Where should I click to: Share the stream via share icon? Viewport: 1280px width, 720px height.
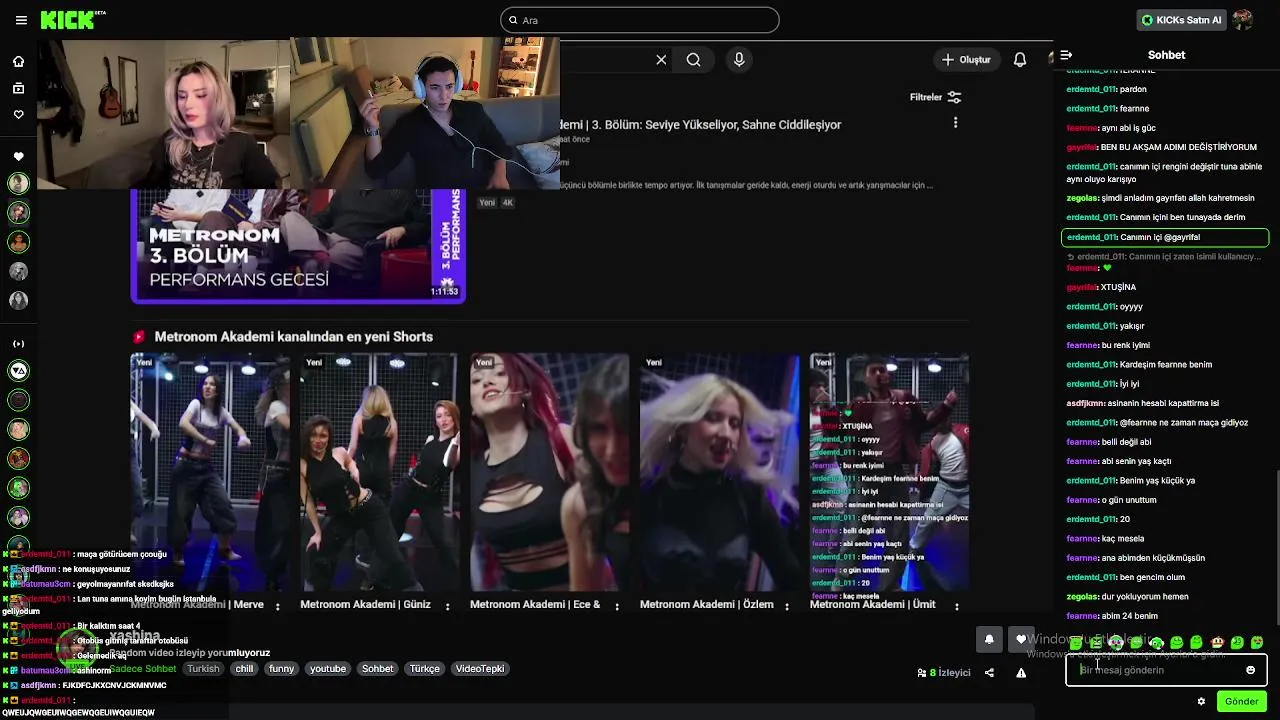[989, 673]
